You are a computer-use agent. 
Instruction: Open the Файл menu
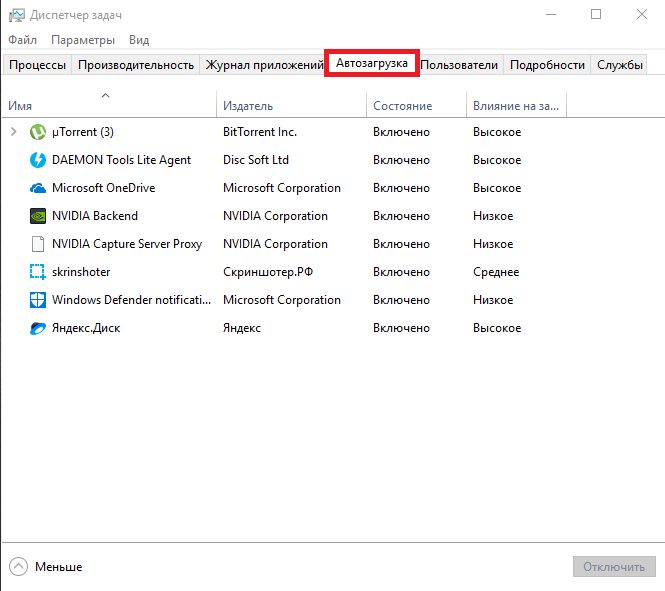[22, 40]
